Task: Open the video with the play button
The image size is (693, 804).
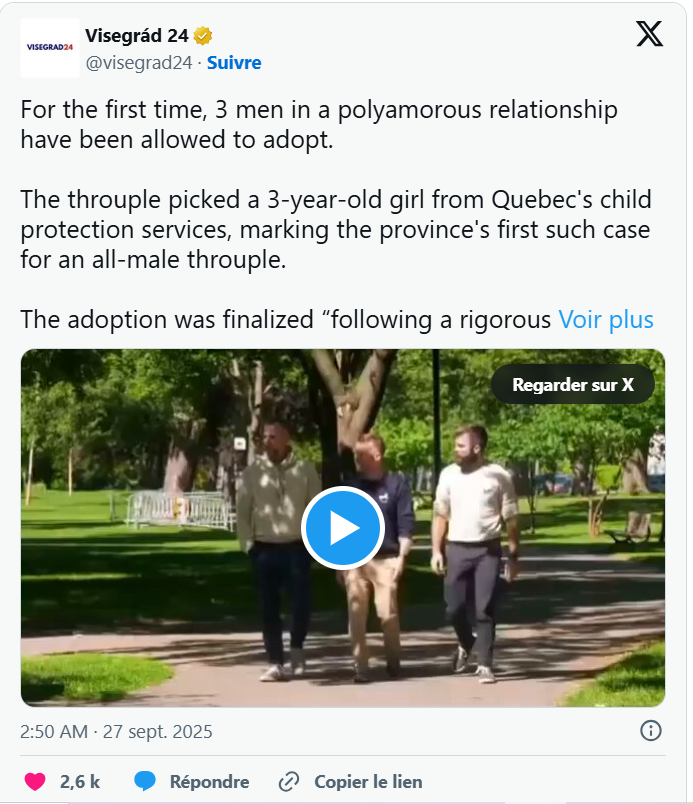Action: 343,527
